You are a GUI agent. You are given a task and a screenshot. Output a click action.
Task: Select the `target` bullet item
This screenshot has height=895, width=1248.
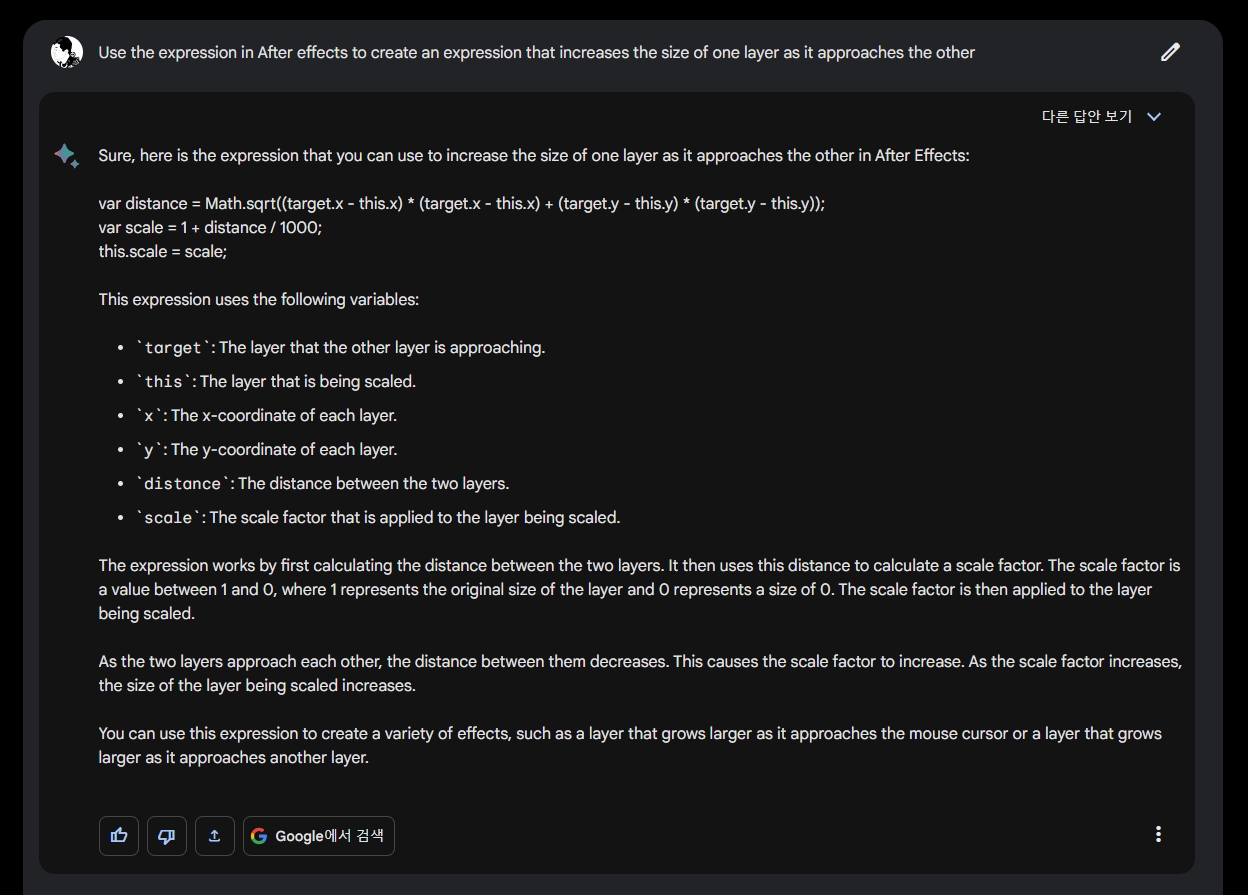(x=340, y=348)
